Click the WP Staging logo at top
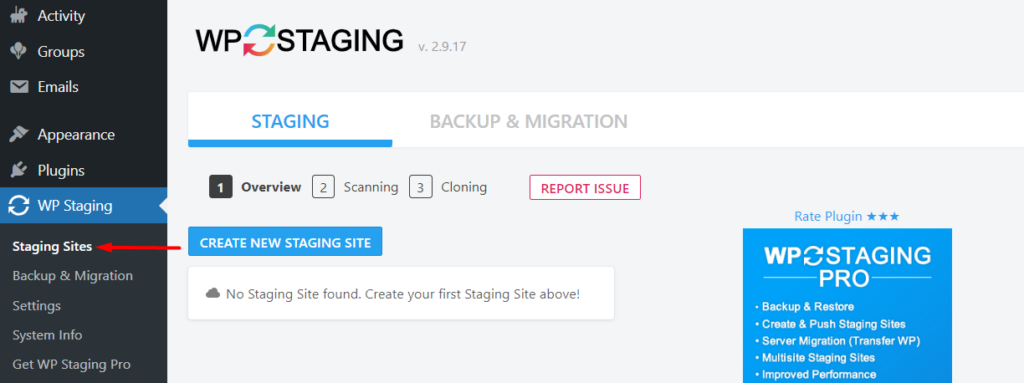This screenshot has width=1024, height=383. [299, 41]
